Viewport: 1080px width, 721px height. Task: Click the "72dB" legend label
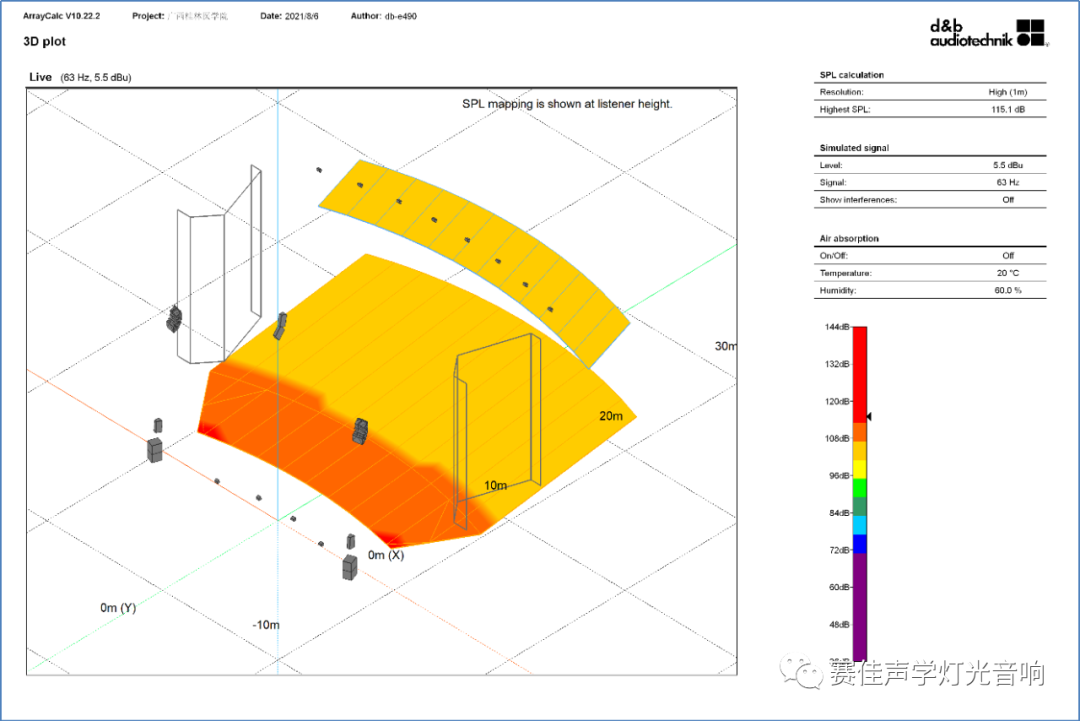[839, 550]
